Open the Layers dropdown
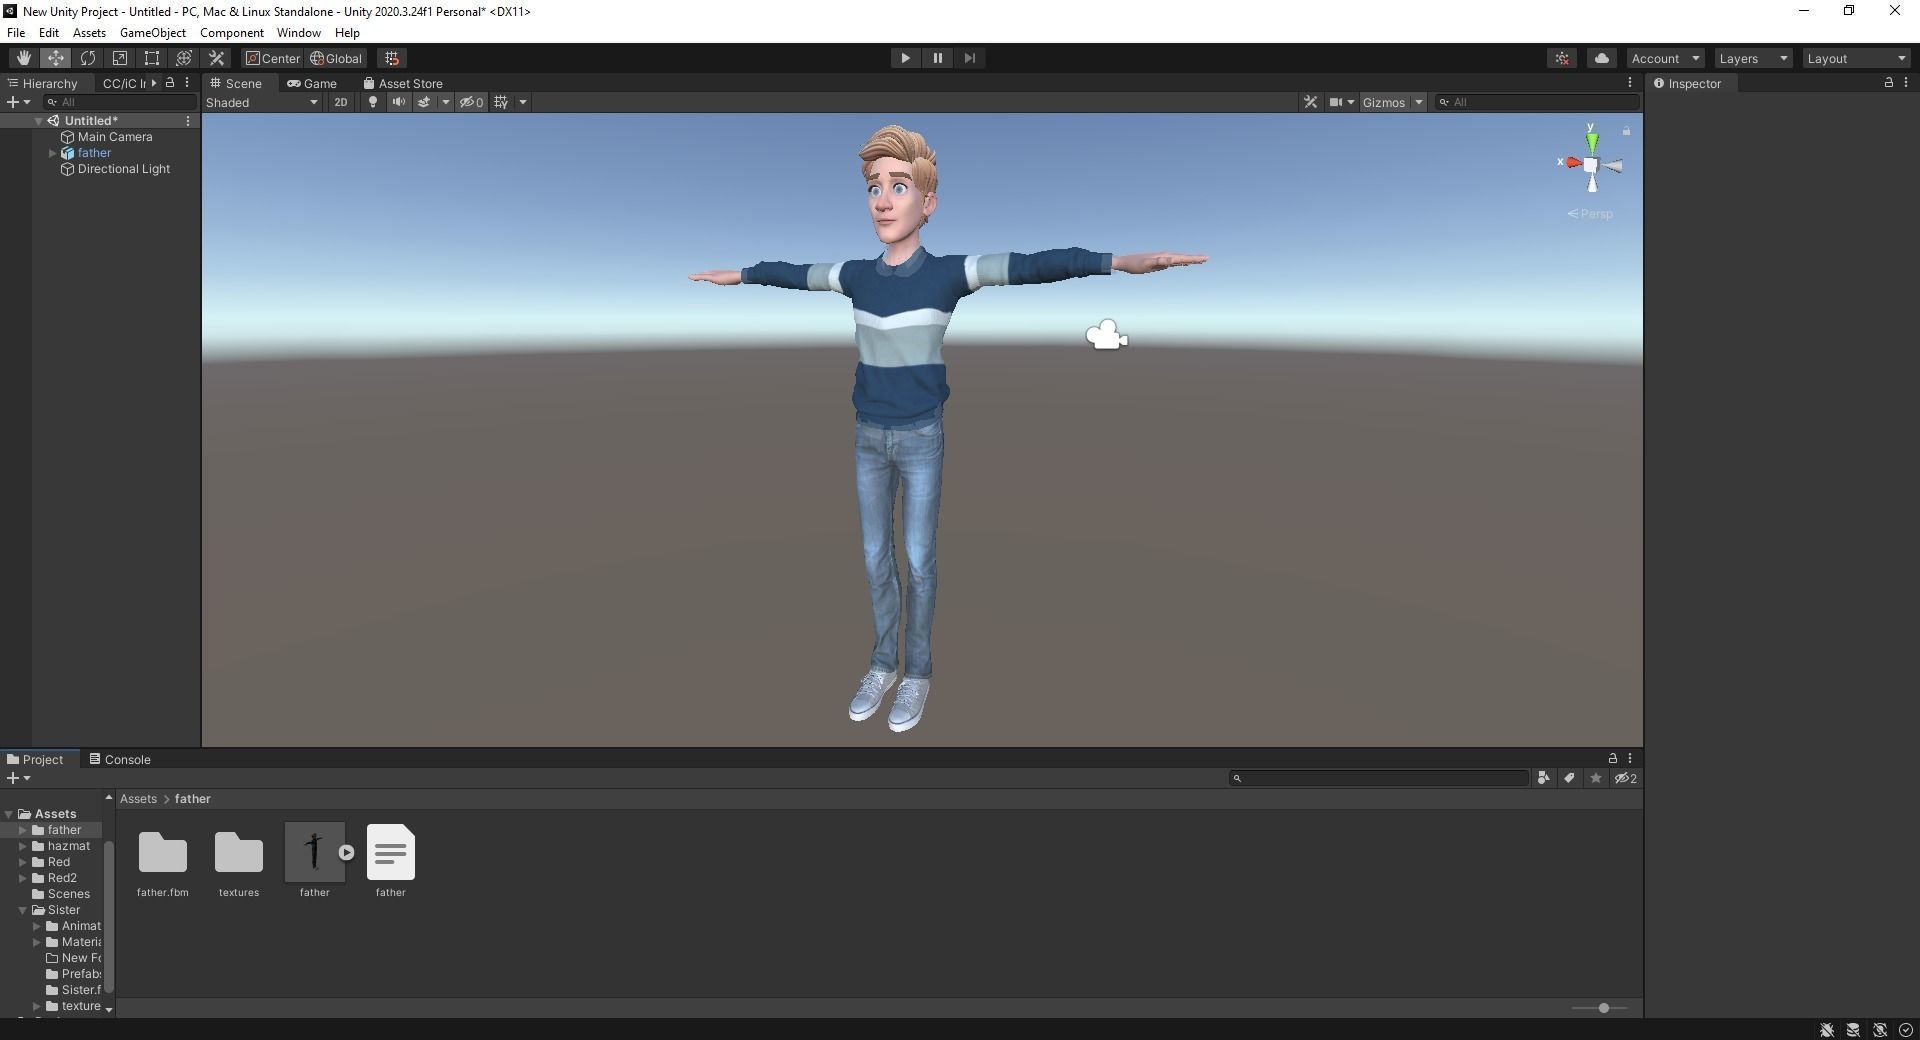 point(1753,58)
